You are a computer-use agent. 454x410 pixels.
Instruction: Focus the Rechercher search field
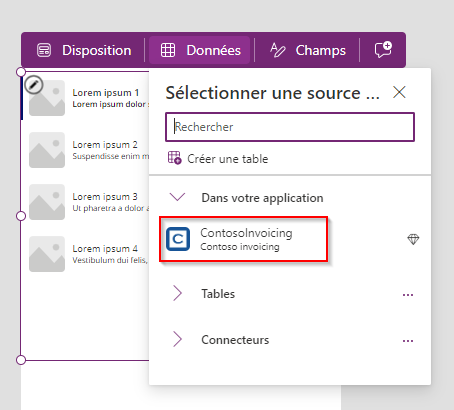point(290,127)
